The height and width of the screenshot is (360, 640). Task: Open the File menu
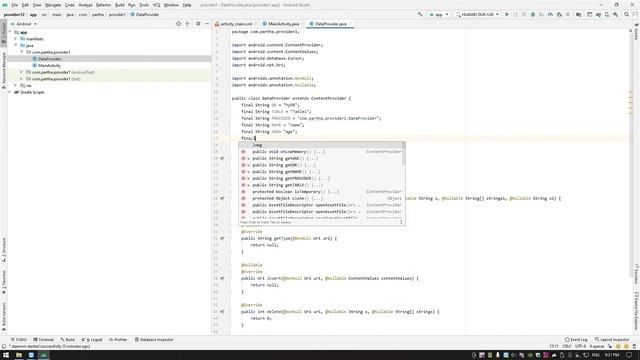pyautogui.click(x=14, y=5)
